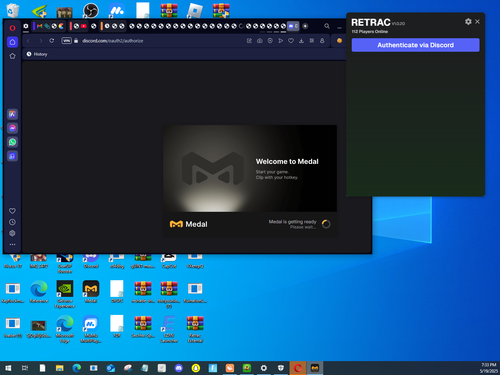Select the 112 Players Online text

(370, 32)
